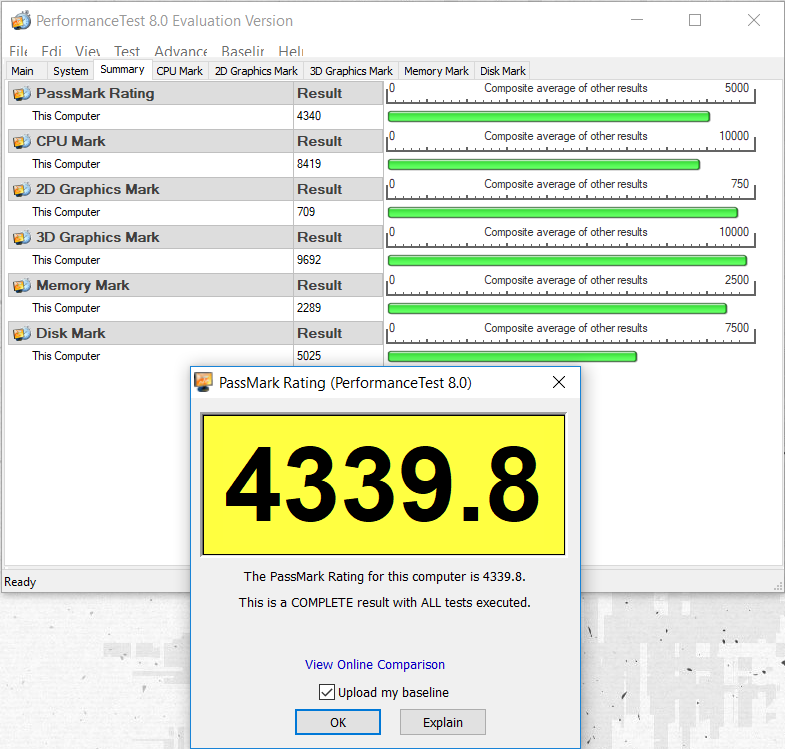This screenshot has height=749, width=785.
Task: Go to the 2D Graphics Mark tab
Action: 256,71
